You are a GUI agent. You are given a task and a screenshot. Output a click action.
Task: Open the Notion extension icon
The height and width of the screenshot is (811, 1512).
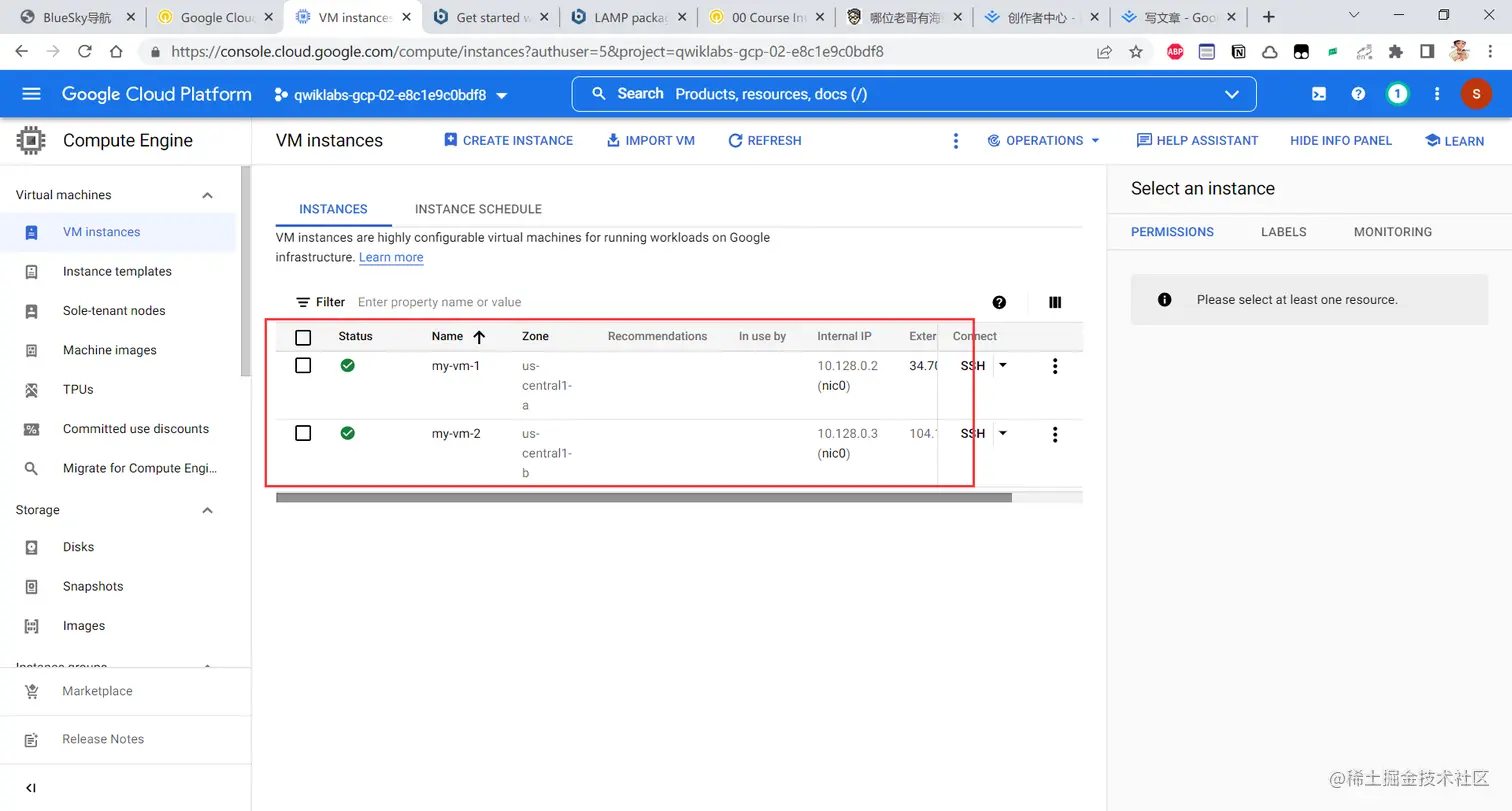[1238, 52]
